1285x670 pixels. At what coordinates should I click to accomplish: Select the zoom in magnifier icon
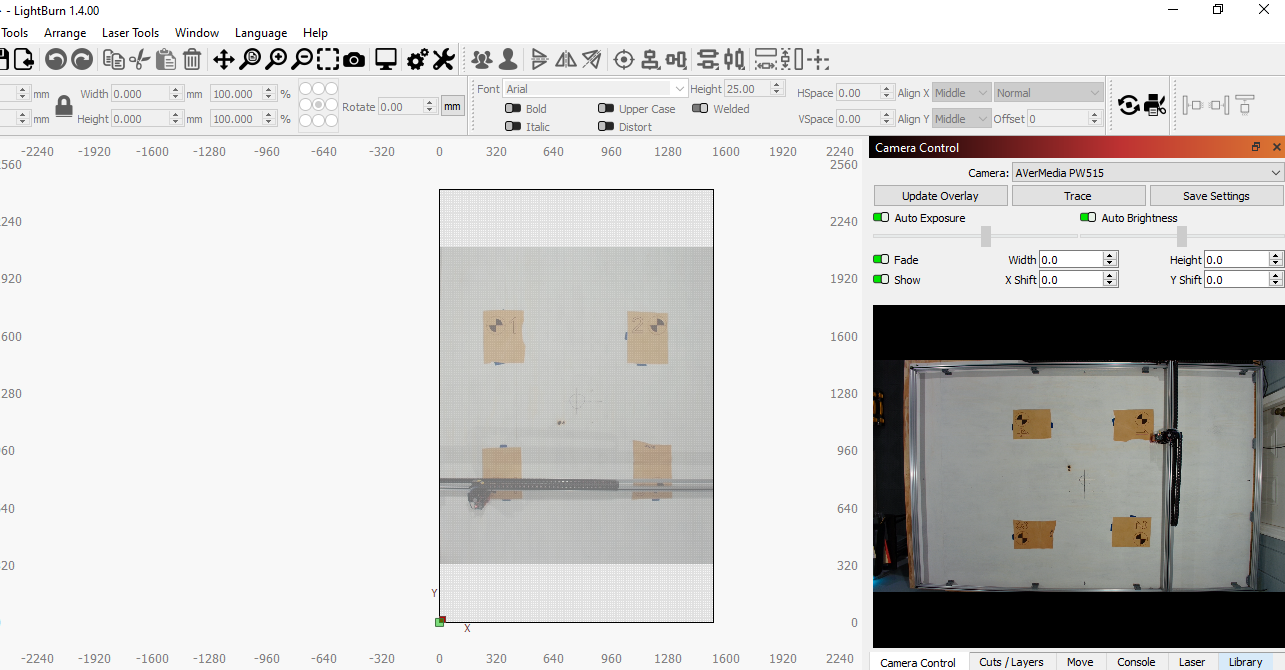point(276,60)
